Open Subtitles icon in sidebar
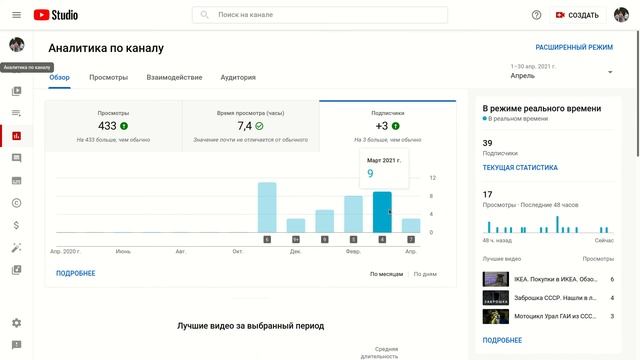Screen dimensions: 640x360 [x=16, y=180]
